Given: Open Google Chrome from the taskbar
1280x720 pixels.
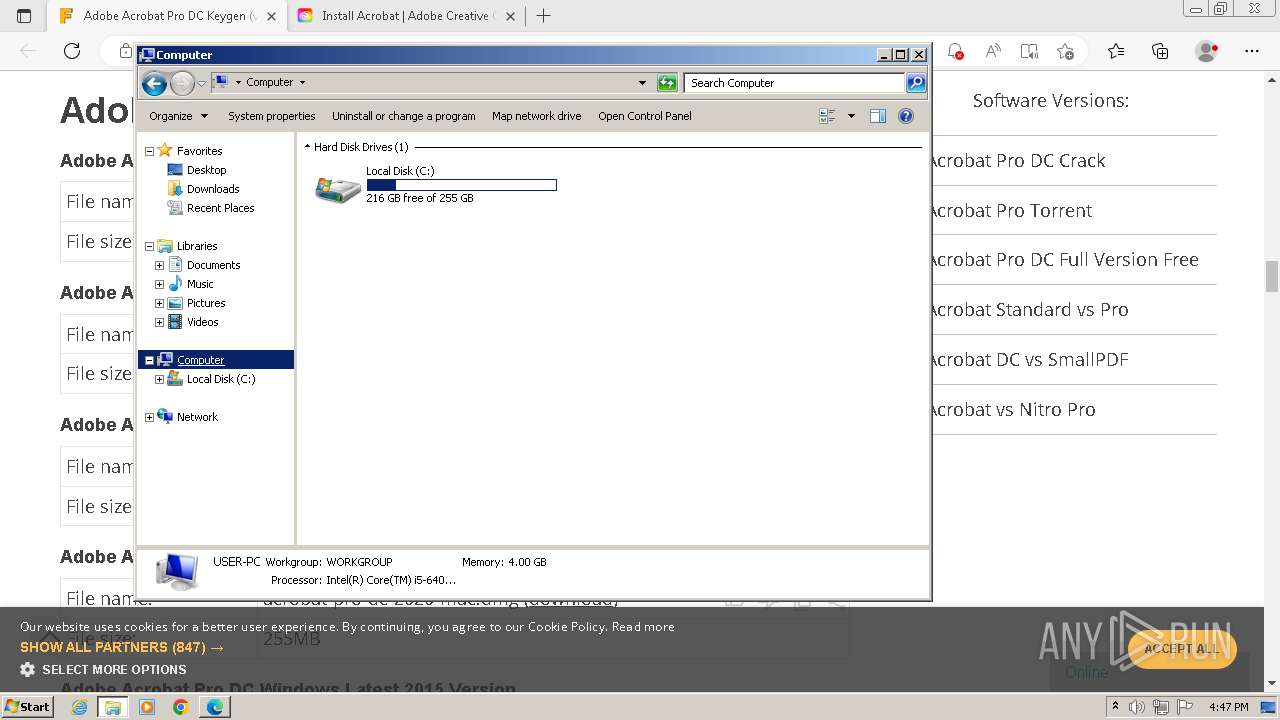Looking at the screenshot, I should tap(180, 707).
